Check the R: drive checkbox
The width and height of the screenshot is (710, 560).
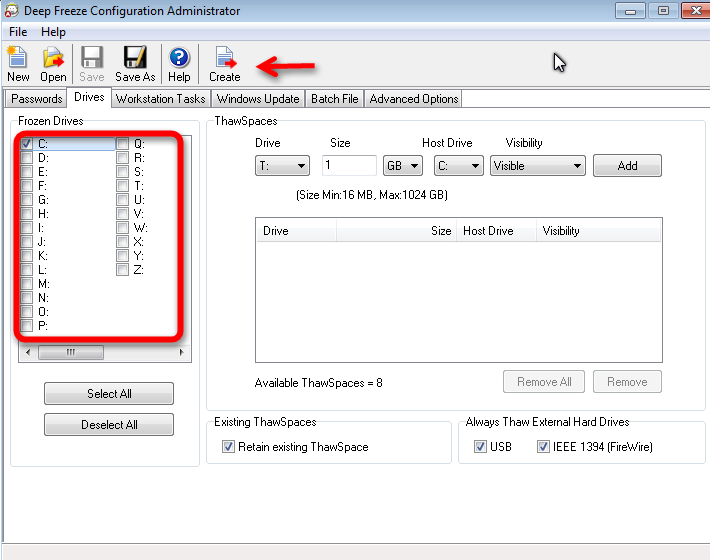click(x=122, y=158)
